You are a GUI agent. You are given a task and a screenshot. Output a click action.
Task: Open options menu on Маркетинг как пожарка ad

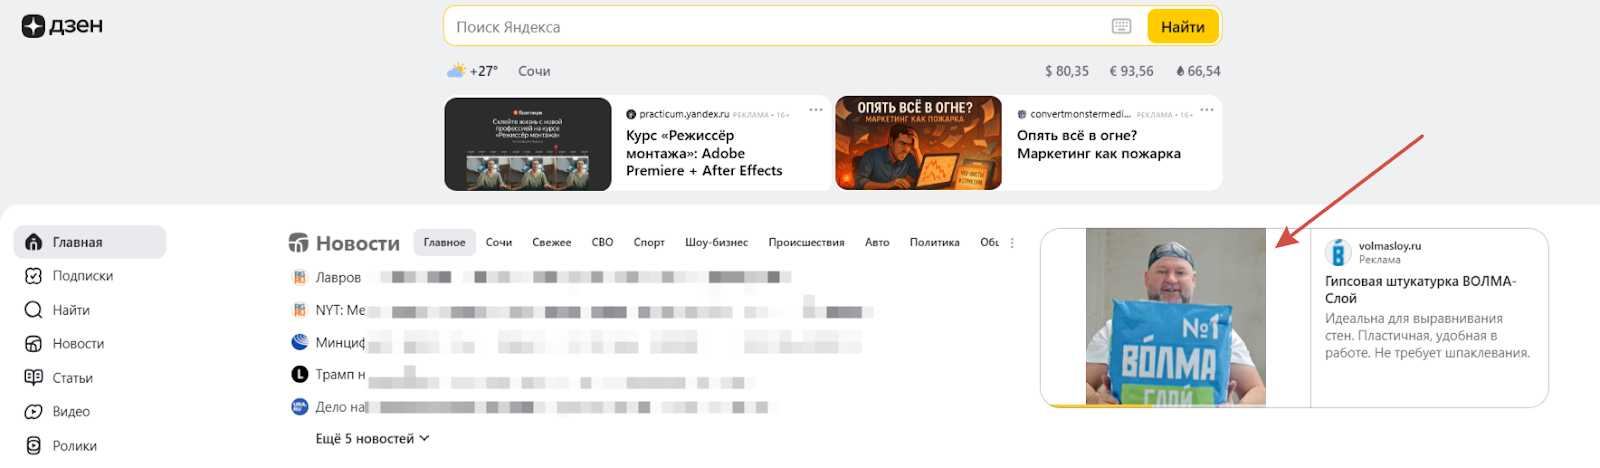click(x=1207, y=111)
